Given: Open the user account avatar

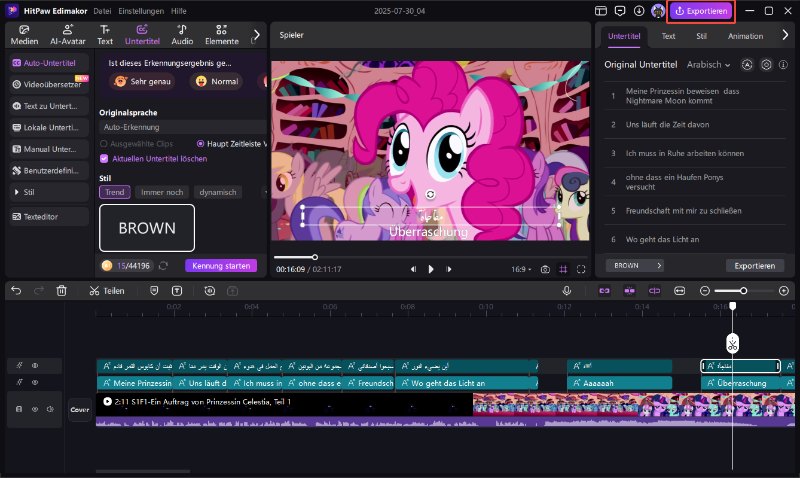Looking at the screenshot, I should 658,11.
